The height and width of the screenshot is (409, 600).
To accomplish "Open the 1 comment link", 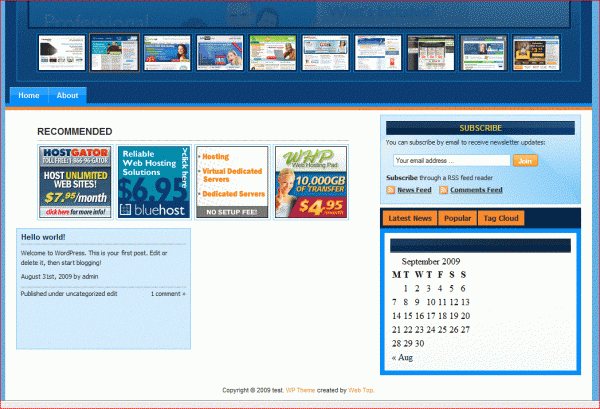I will point(168,294).
